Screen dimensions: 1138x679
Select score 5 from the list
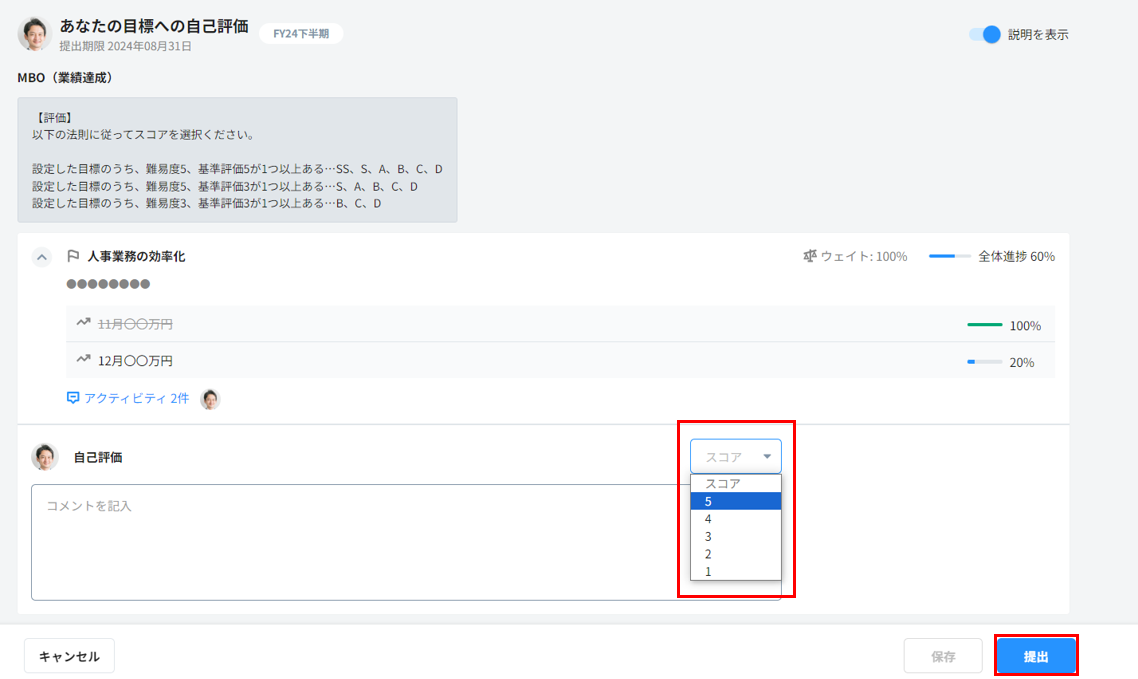(735, 501)
